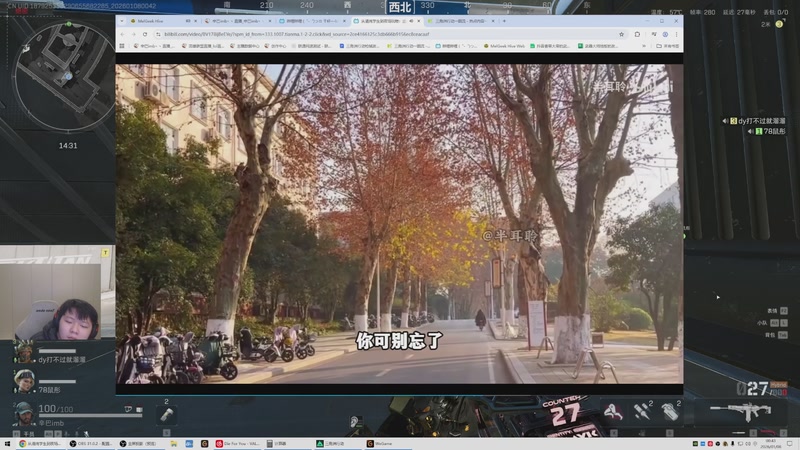Reload the bilibili video page
The width and height of the screenshot is (800, 450).
click(145, 34)
